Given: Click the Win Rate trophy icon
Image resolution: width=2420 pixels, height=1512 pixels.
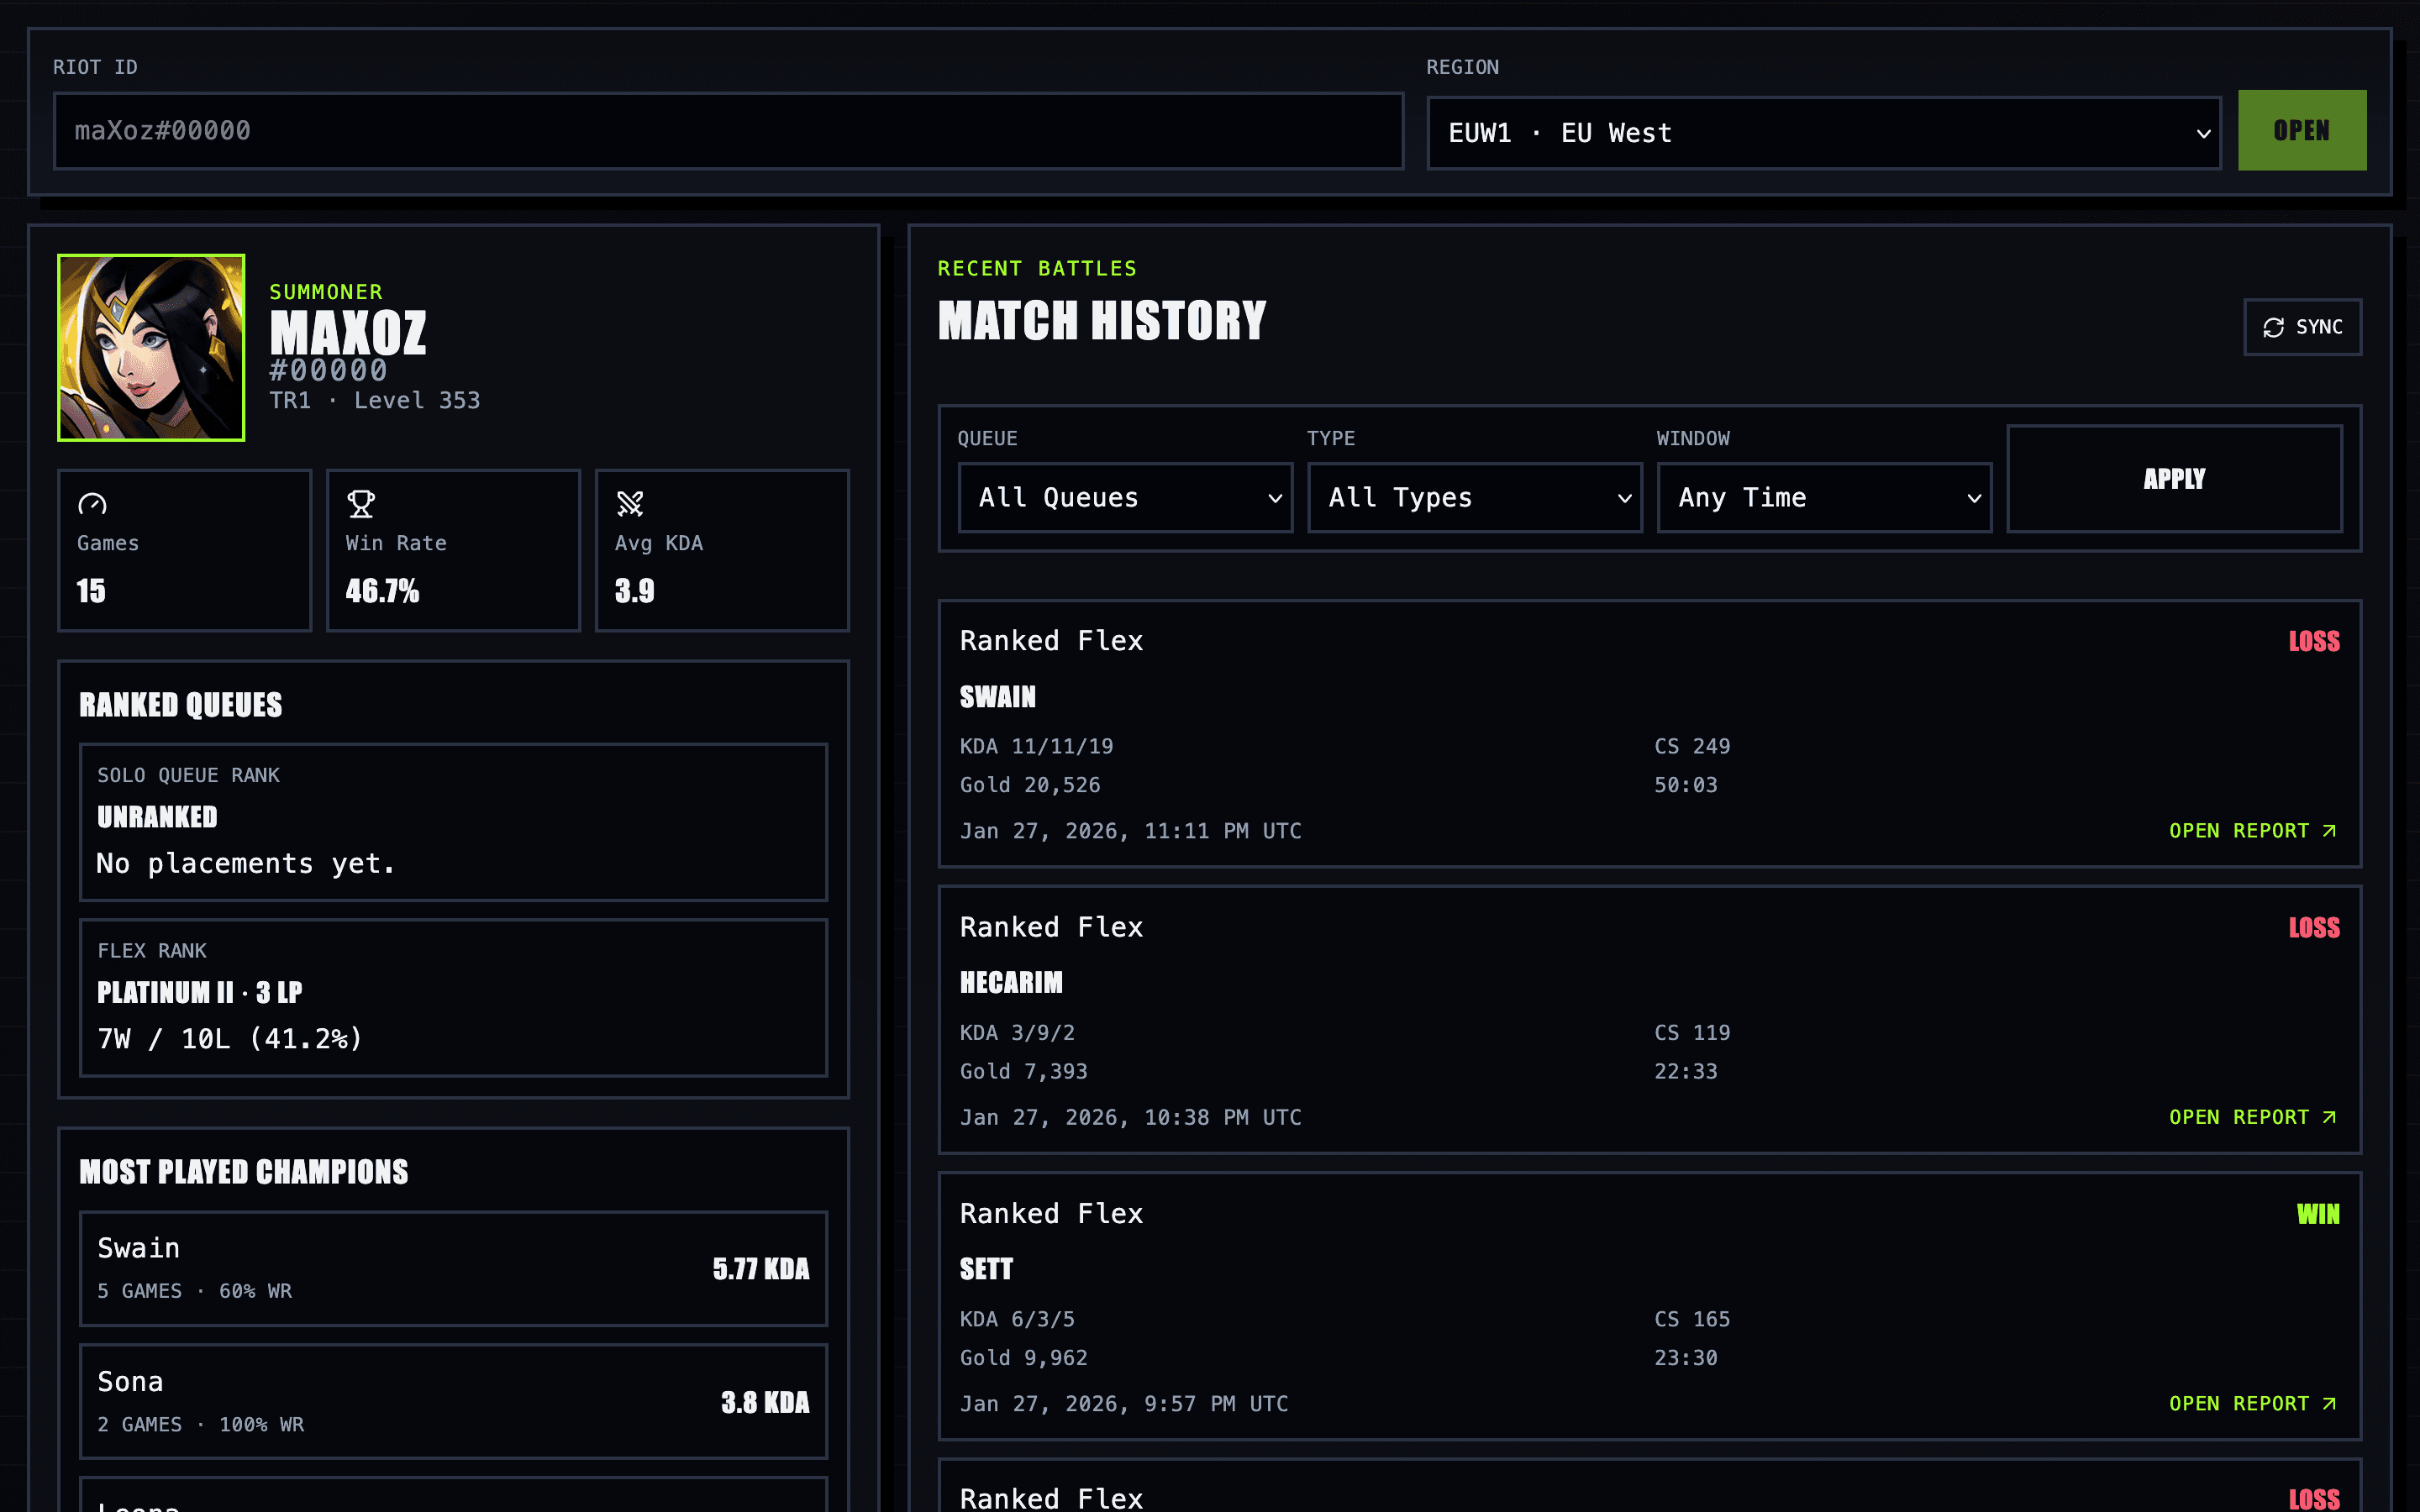Looking at the screenshot, I should 361,504.
